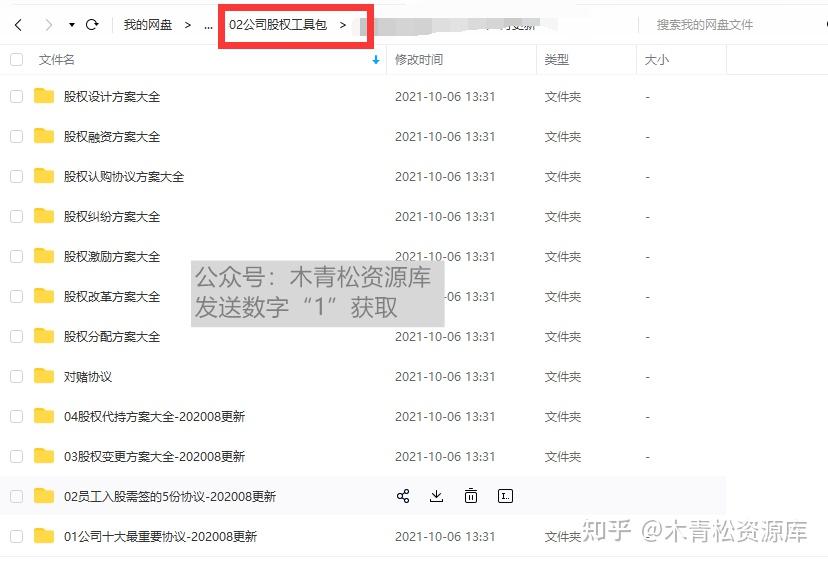Viewport: 828px width, 564px height.
Task: Share the 02员工入股需签的5份协议 folder
Action: tap(403, 496)
